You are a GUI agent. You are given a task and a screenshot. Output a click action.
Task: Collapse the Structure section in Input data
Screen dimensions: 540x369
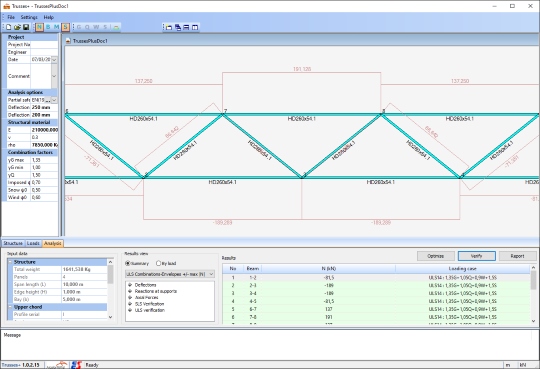(x=10, y=262)
